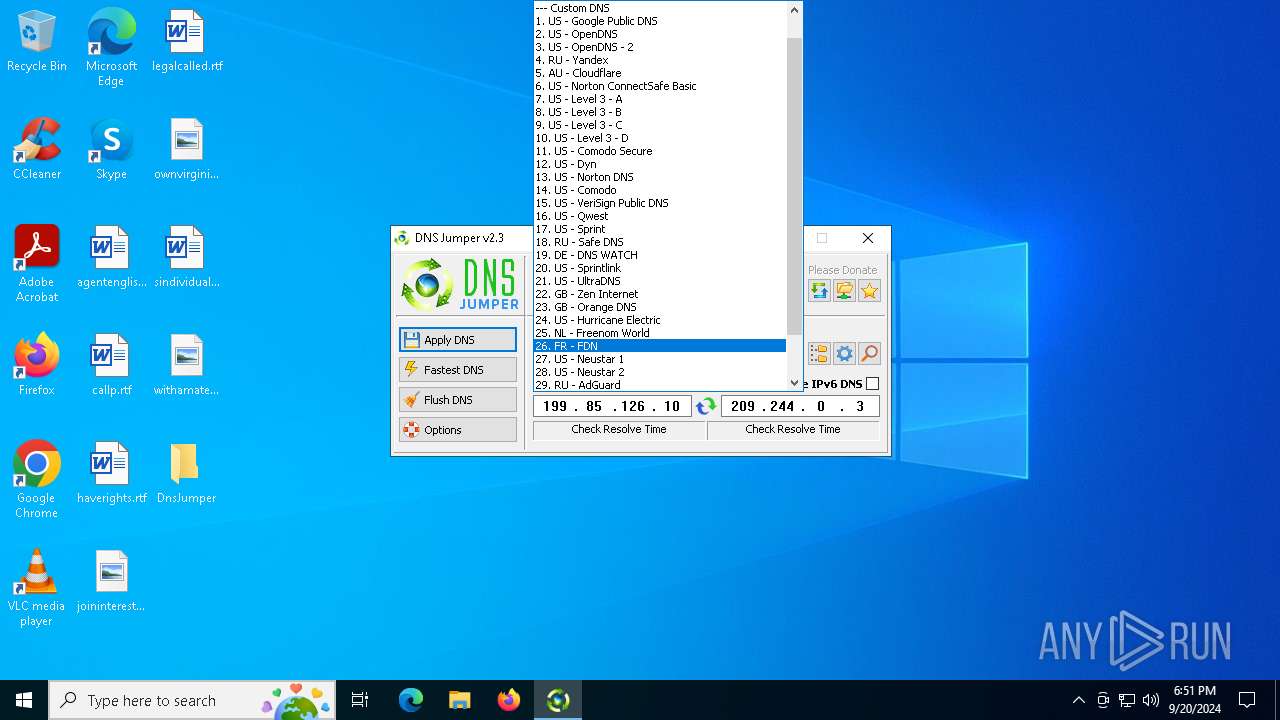This screenshot has height=720, width=1280.
Task: Pick '15. US - VeriSign Public DNS'
Action: pos(660,203)
